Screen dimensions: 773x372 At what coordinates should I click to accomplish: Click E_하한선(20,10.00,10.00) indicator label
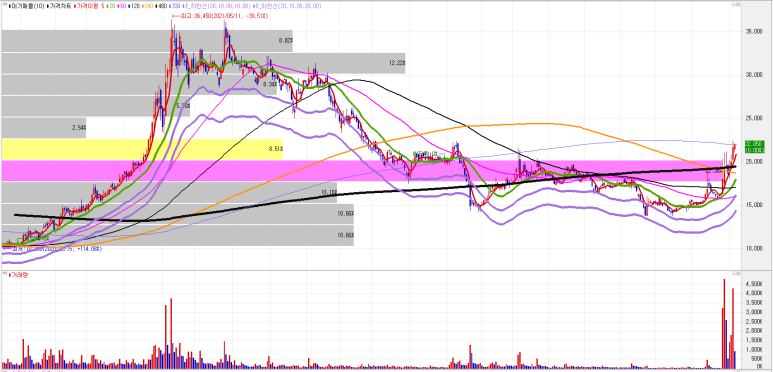pos(216,6)
